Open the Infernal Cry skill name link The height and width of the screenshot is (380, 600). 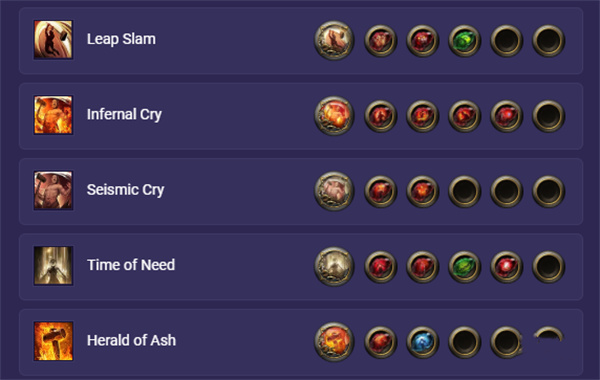[124, 114]
